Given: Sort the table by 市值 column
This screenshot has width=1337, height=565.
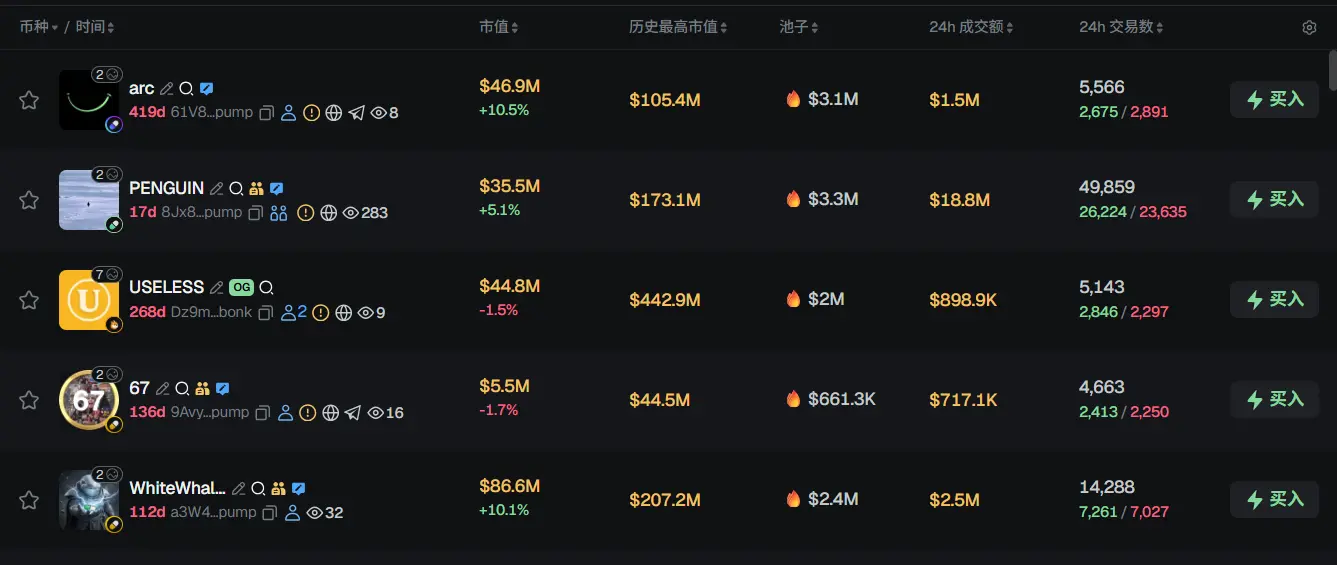Looking at the screenshot, I should tap(498, 27).
